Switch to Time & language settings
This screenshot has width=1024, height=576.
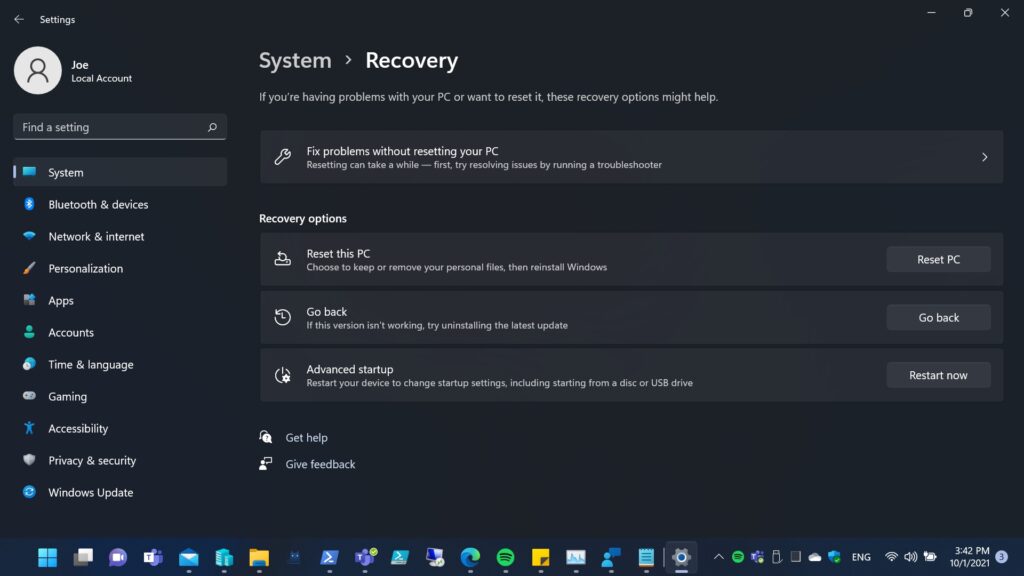pos(90,365)
